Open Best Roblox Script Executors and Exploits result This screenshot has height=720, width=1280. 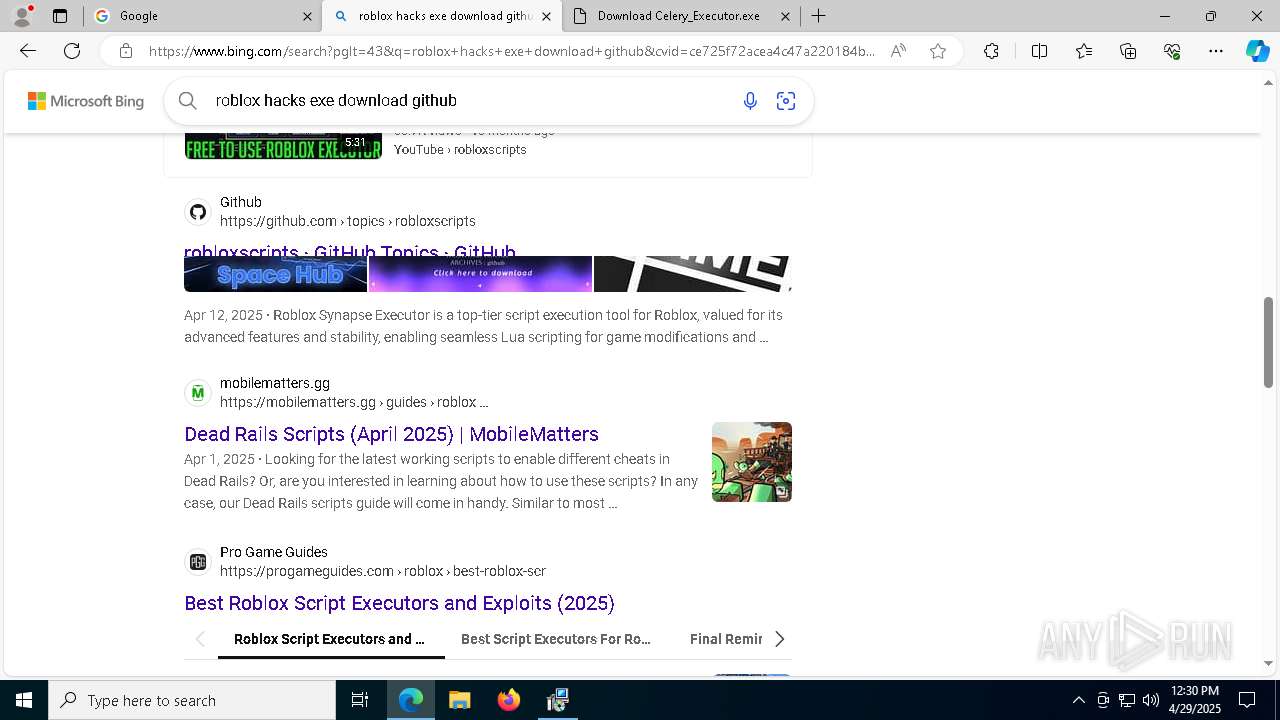399,603
